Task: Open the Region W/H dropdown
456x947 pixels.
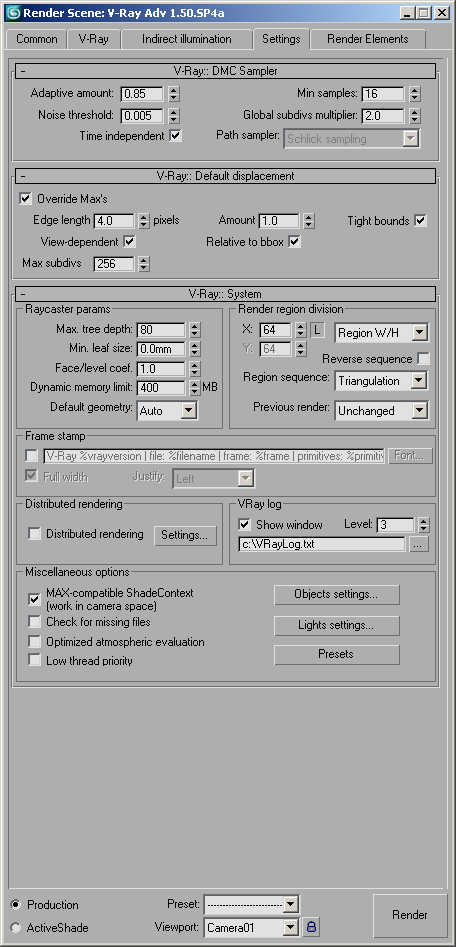Action: tap(382, 332)
